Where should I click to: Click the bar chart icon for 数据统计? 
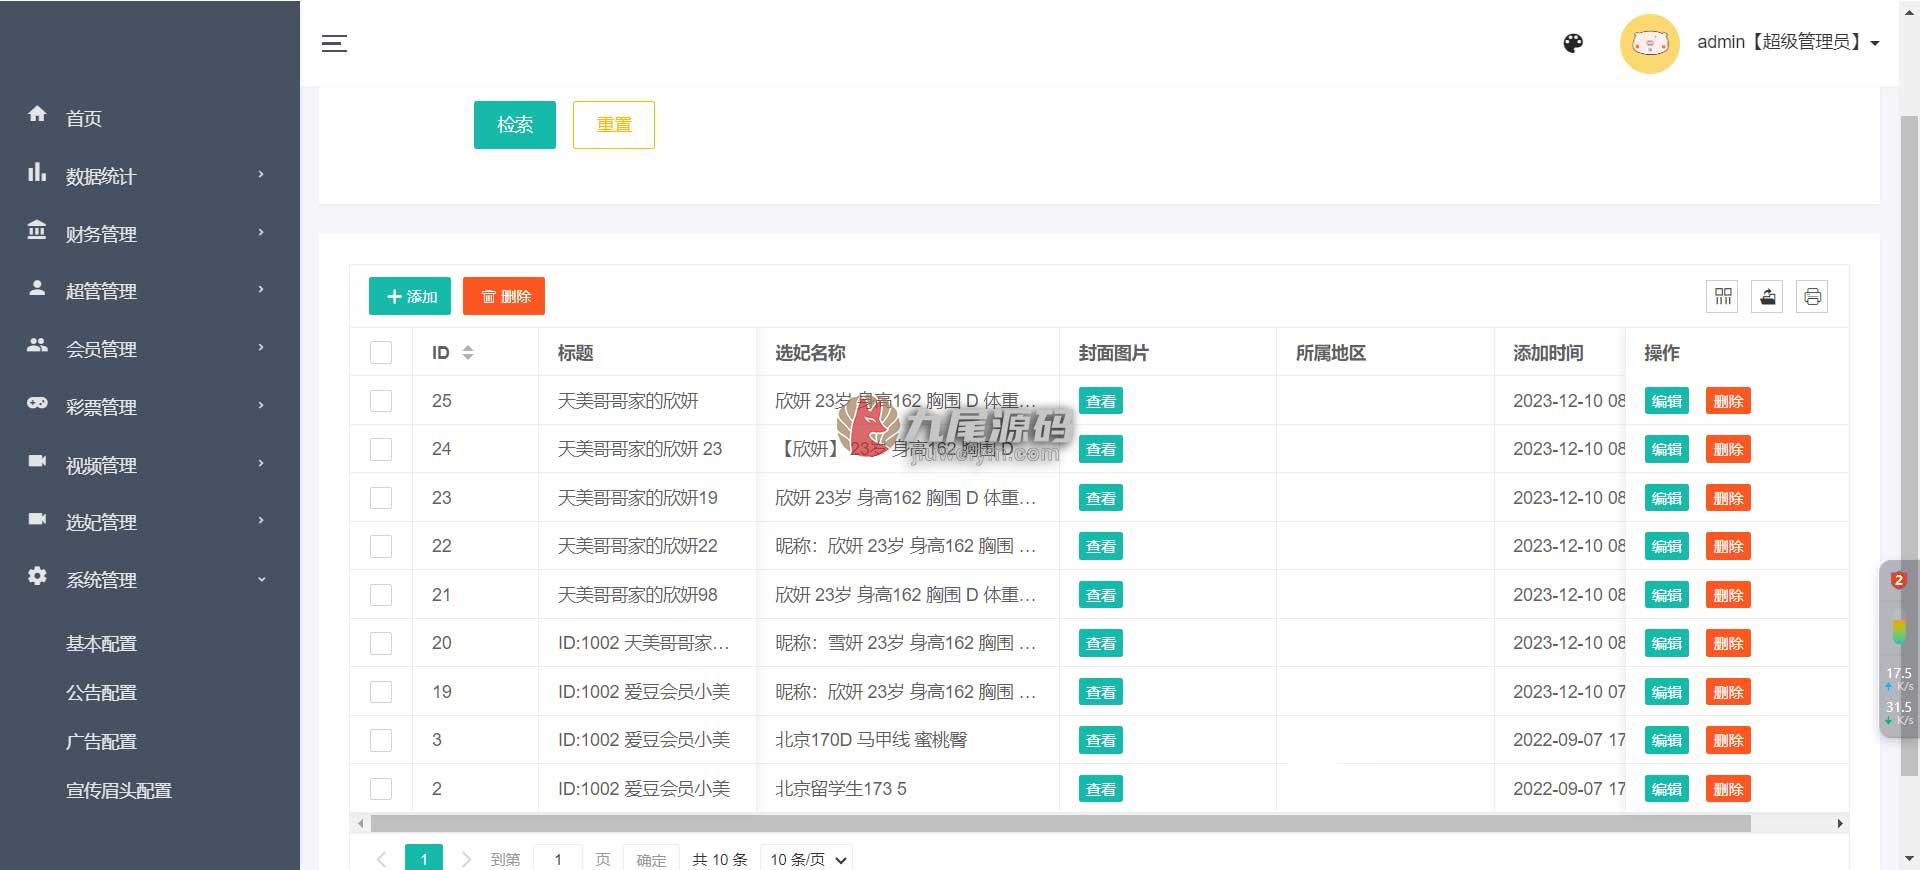[37, 172]
